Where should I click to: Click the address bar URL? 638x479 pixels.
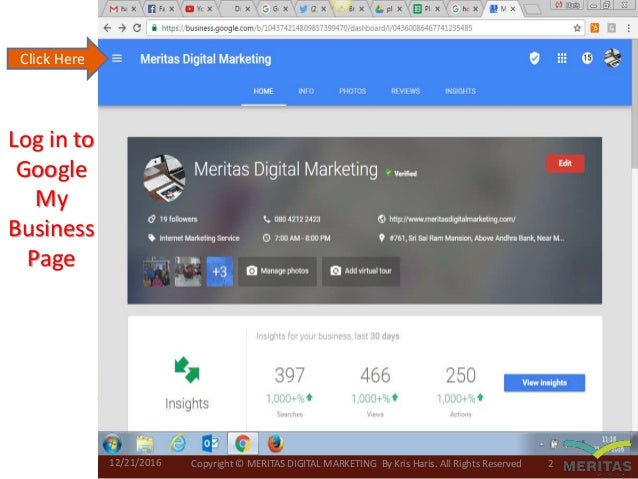pos(317,28)
